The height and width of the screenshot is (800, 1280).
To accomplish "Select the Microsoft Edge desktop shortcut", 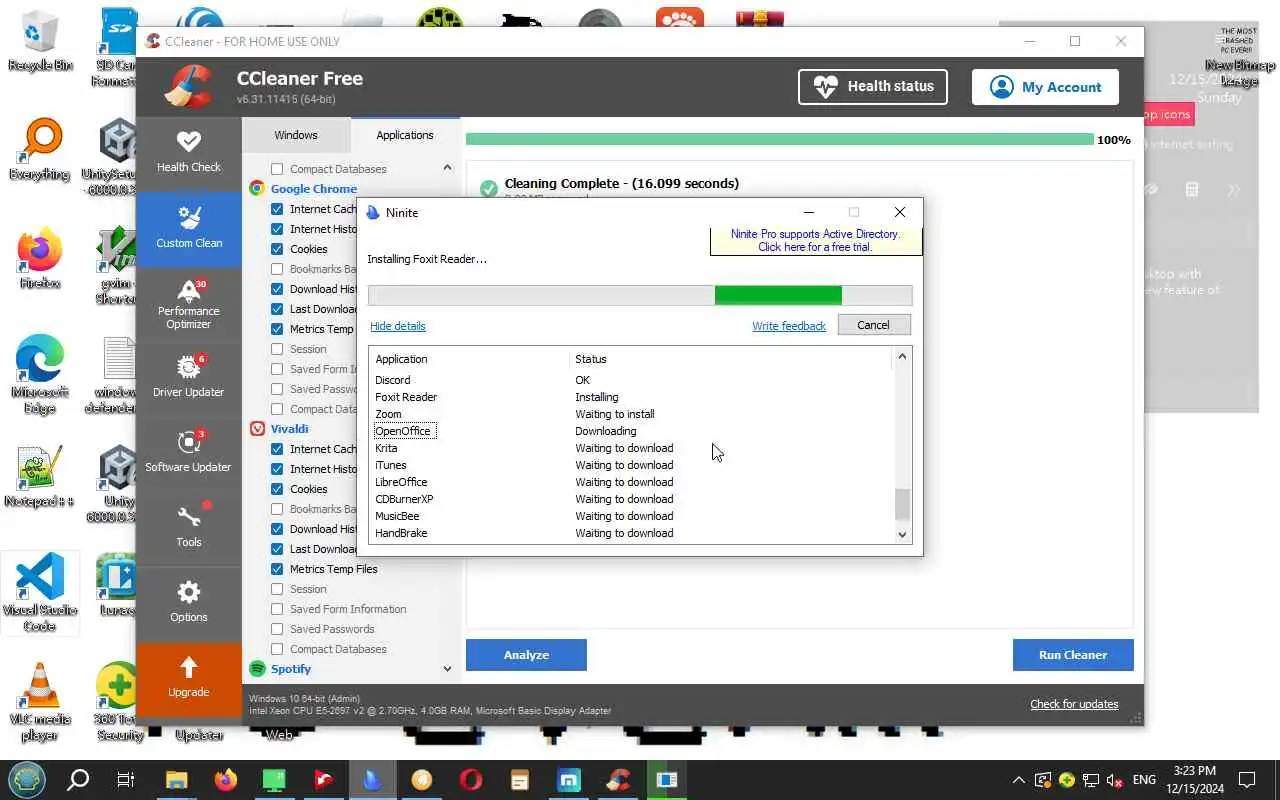I will pyautogui.click(x=40, y=375).
